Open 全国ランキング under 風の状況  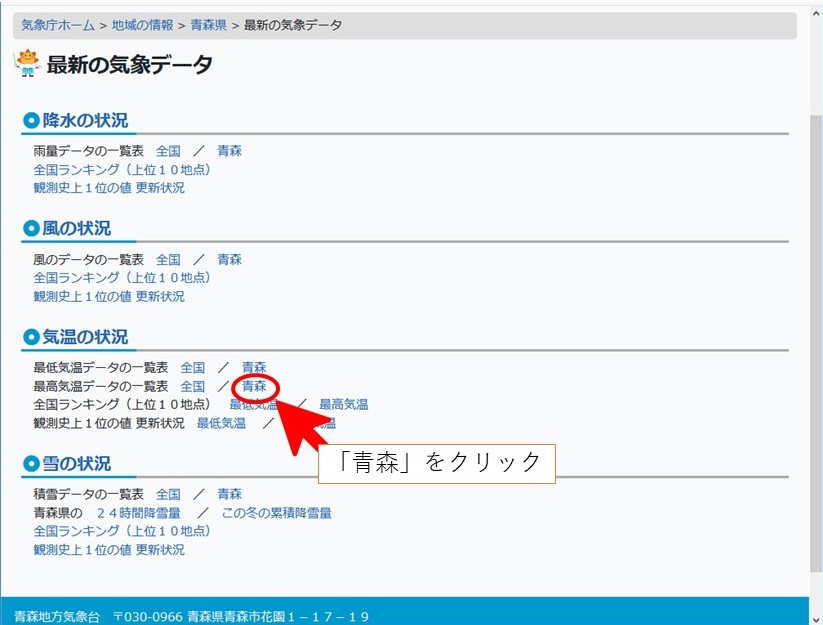coord(121,278)
